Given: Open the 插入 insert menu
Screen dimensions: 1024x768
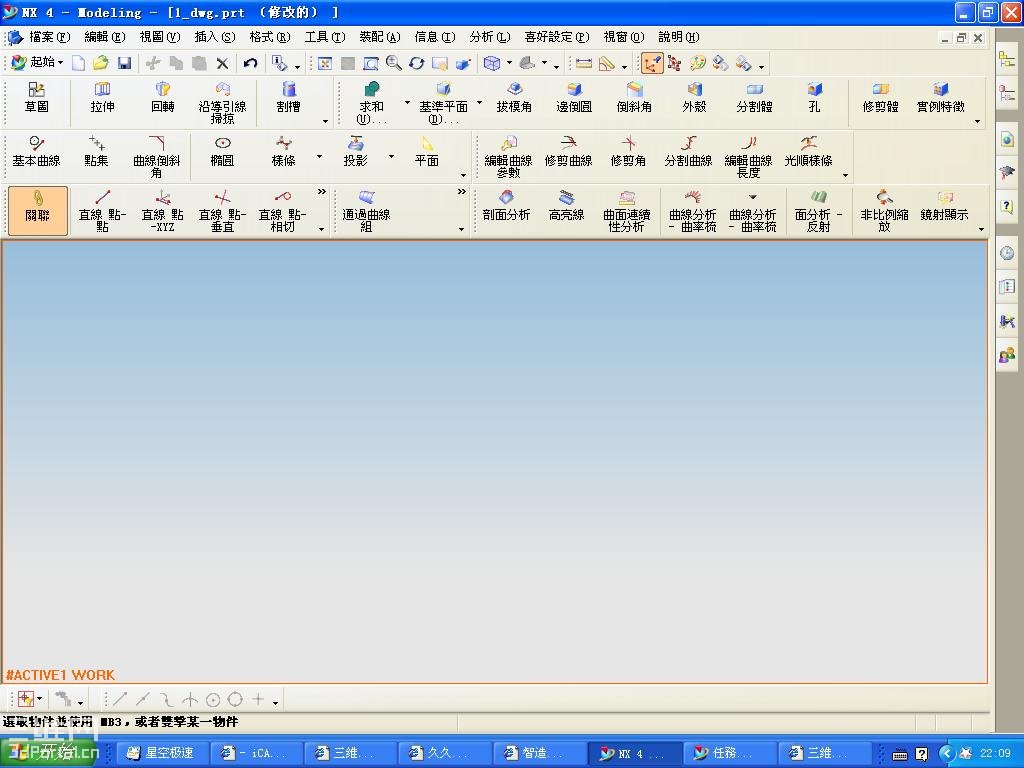Looking at the screenshot, I should pyautogui.click(x=214, y=37).
